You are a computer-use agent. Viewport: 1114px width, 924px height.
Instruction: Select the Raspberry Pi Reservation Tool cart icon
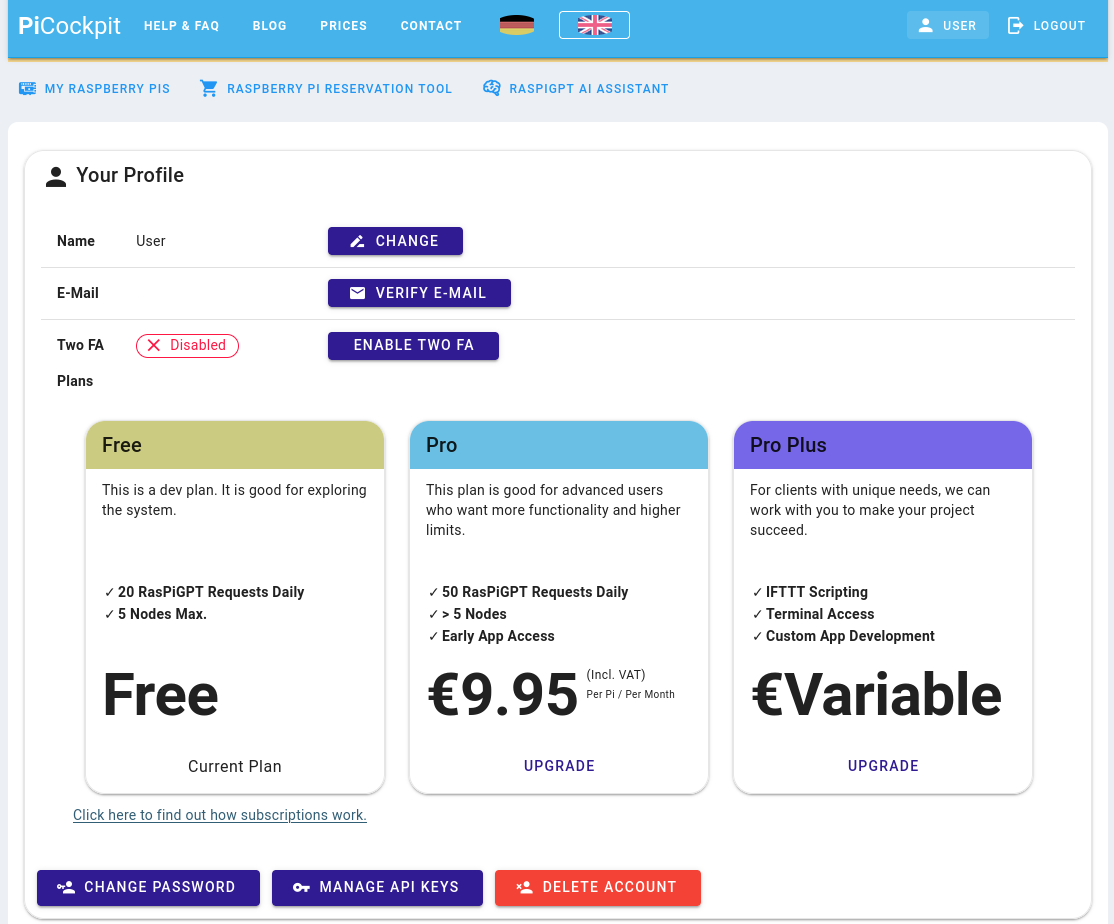(x=208, y=88)
